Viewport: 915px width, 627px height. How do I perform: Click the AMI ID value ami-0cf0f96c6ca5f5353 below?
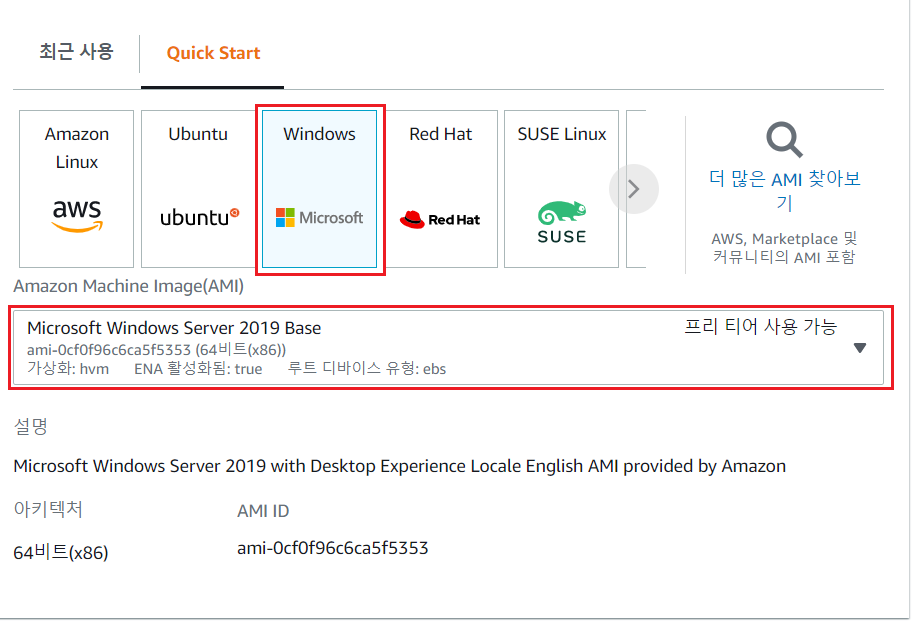[333, 548]
